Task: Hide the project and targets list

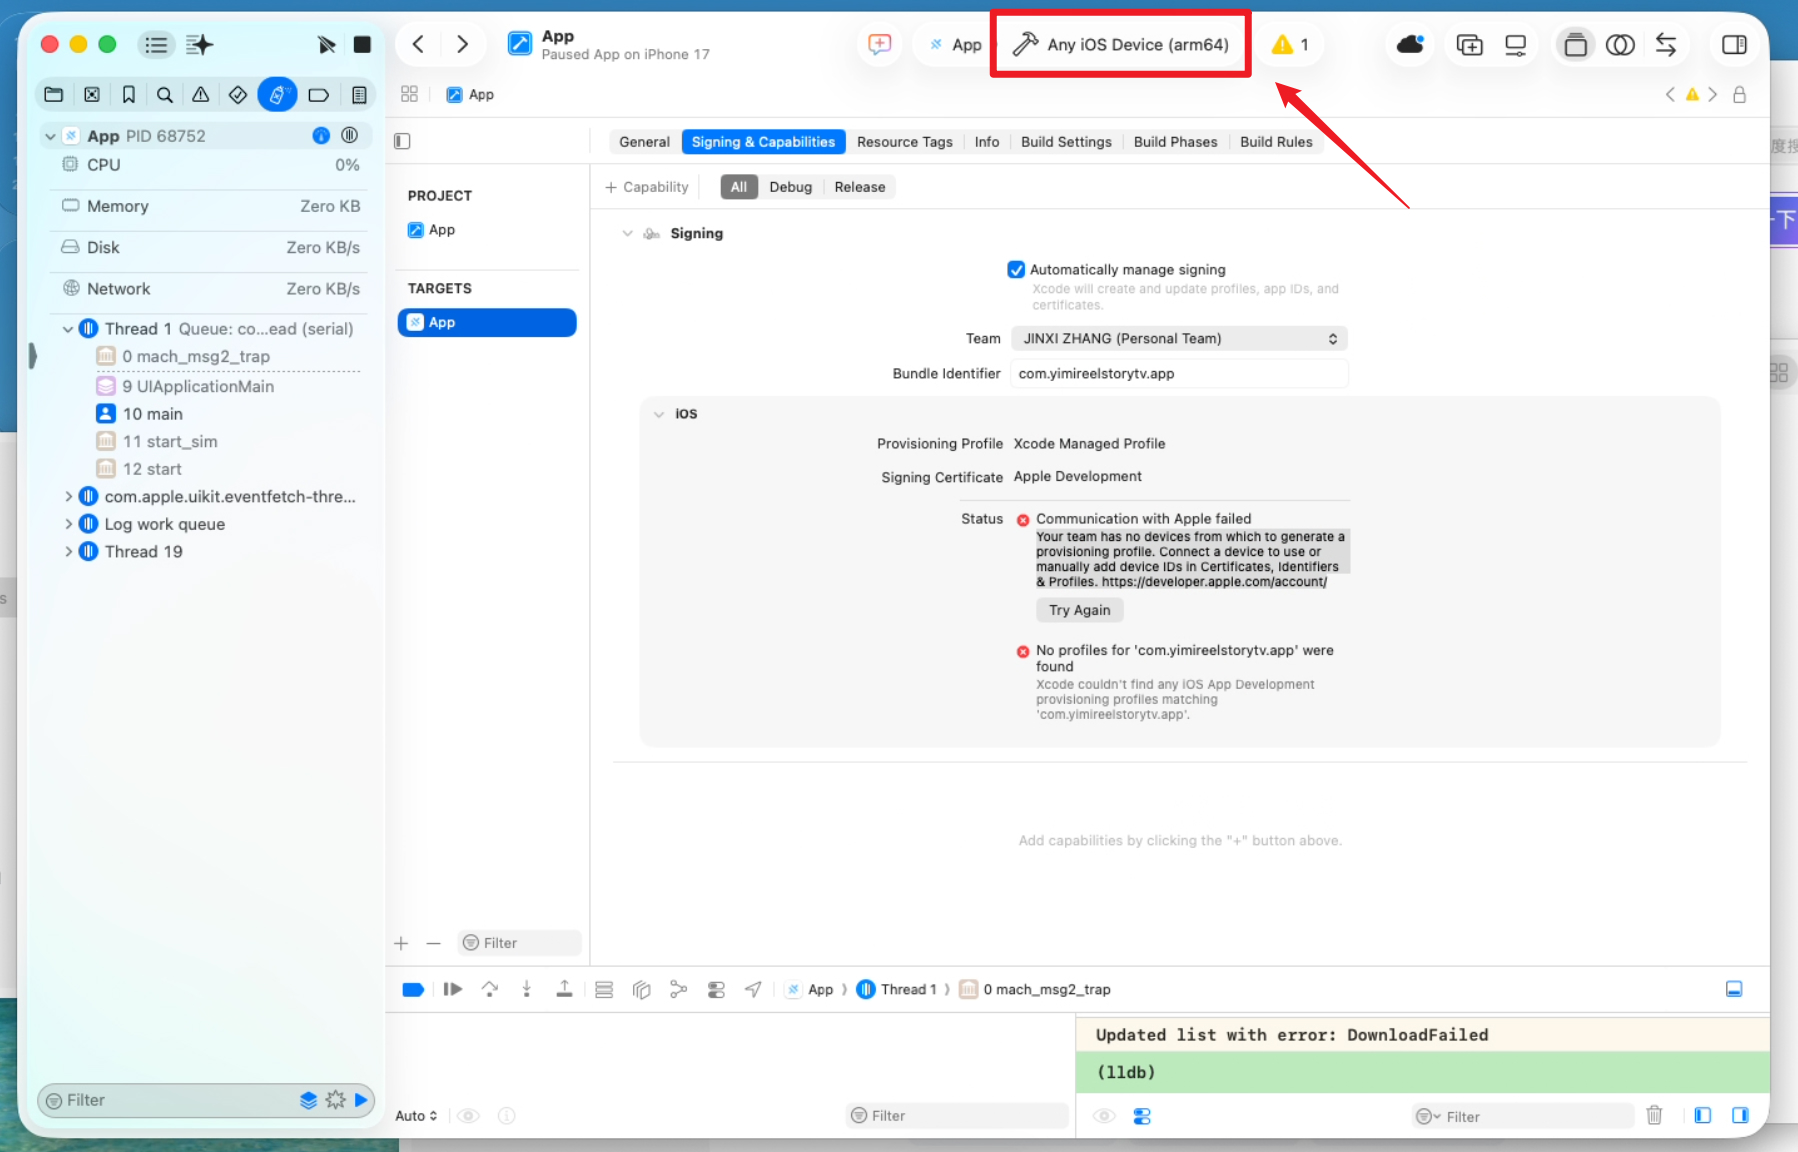Action: [402, 141]
